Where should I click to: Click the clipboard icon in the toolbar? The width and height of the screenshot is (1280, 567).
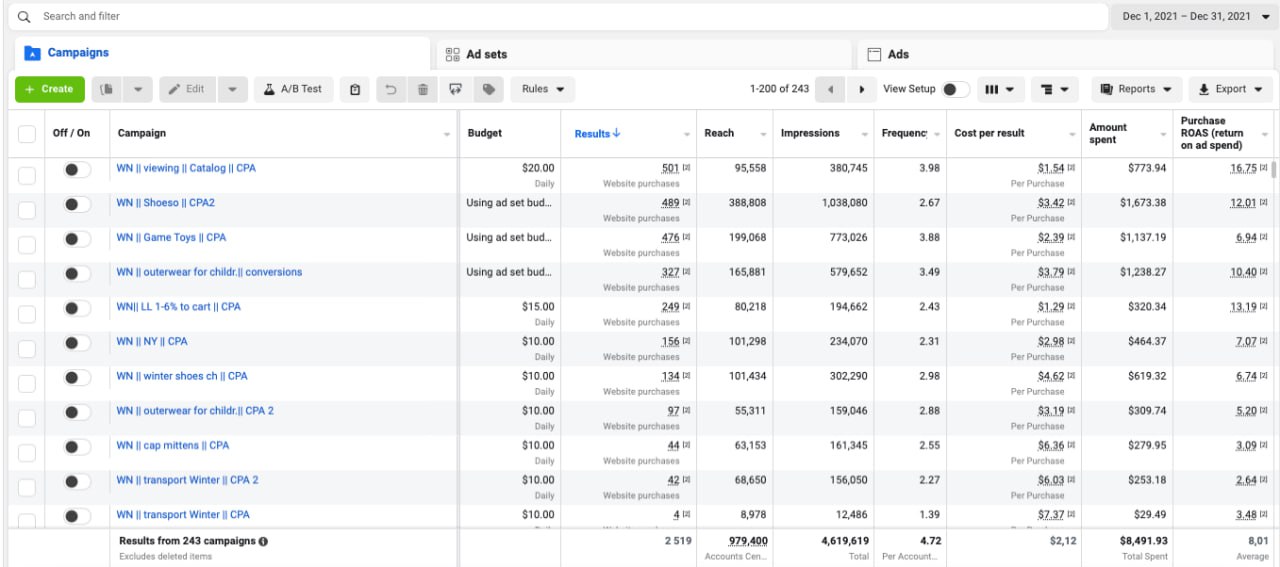click(355, 89)
